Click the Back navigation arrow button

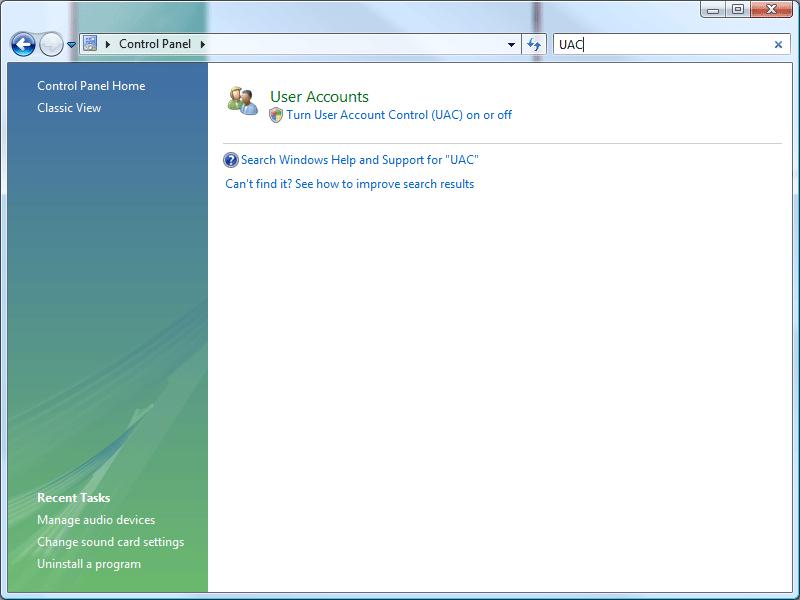23,44
